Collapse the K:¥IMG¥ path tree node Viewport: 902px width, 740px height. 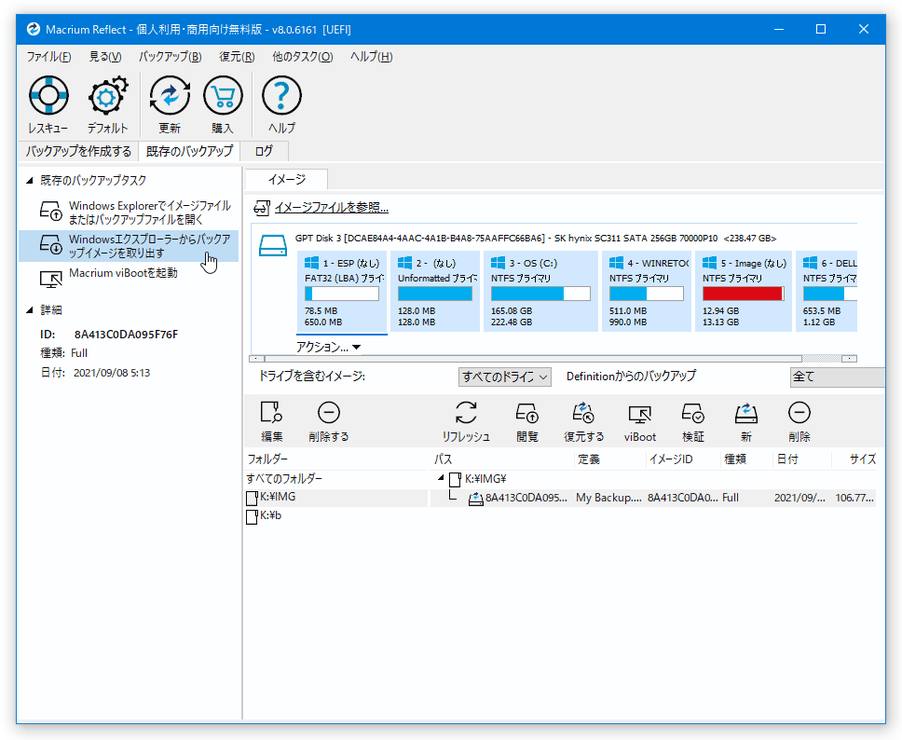(x=441, y=478)
